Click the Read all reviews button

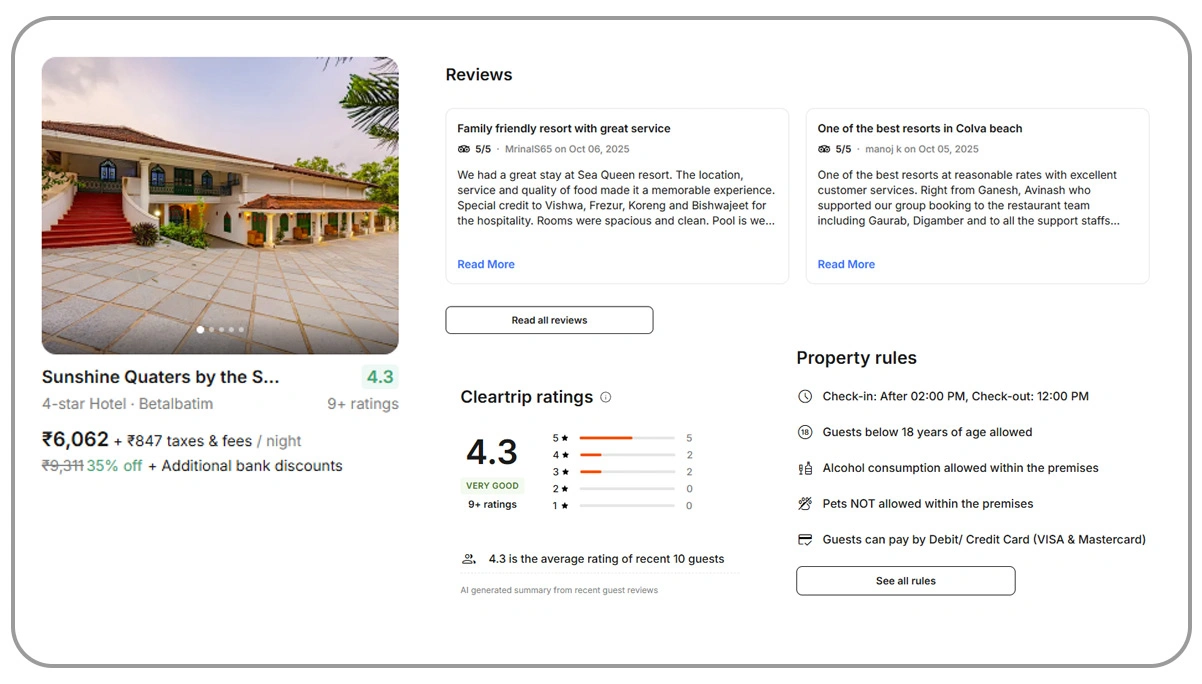(x=549, y=319)
